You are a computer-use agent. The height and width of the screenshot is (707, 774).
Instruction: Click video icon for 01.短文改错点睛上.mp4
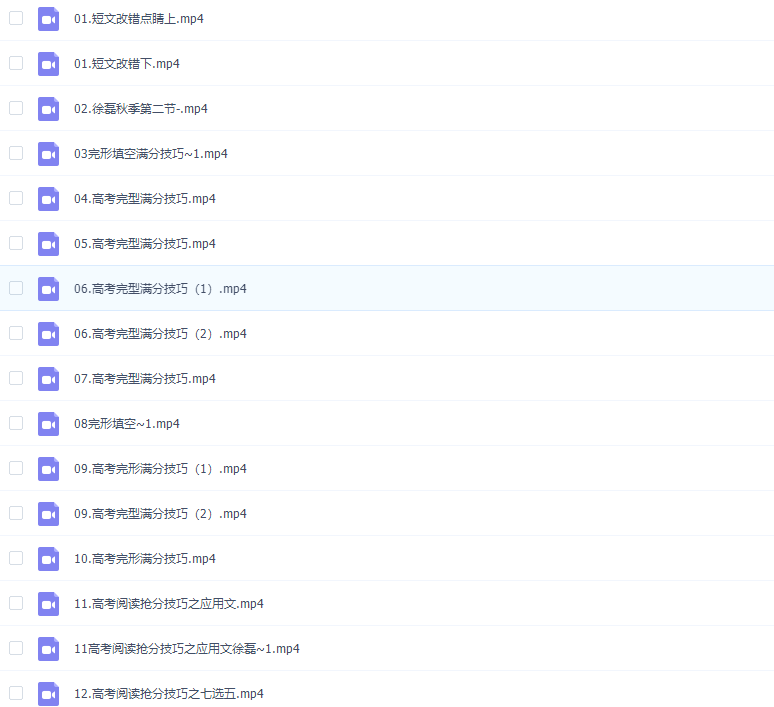pos(48,19)
